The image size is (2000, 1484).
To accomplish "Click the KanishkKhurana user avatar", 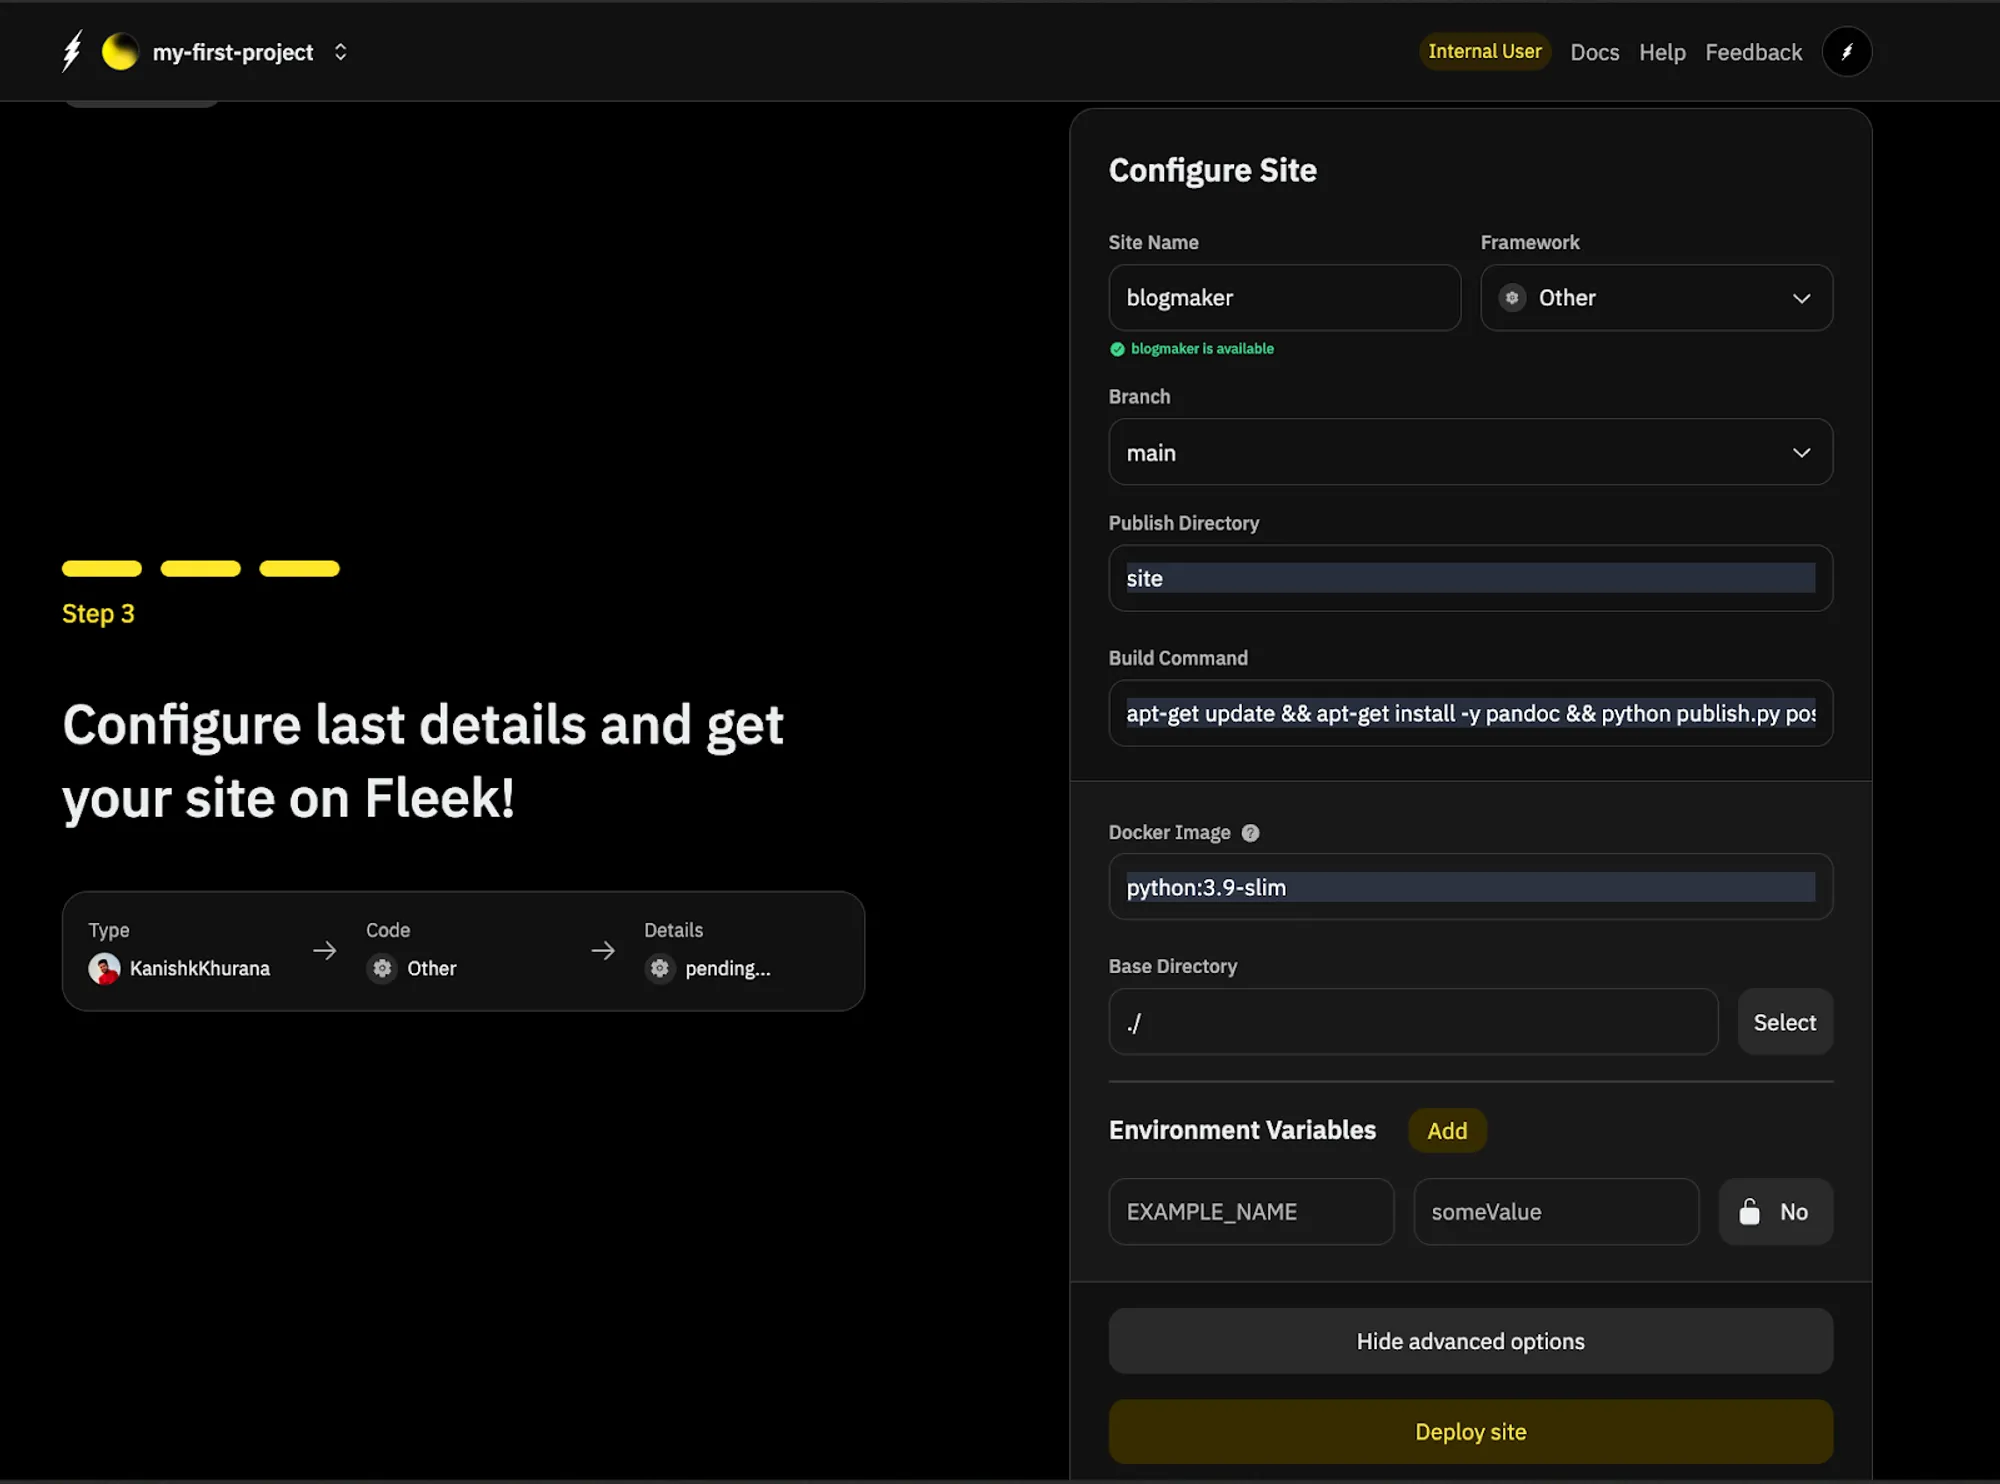I will pyautogui.click(x=104, y=968).
